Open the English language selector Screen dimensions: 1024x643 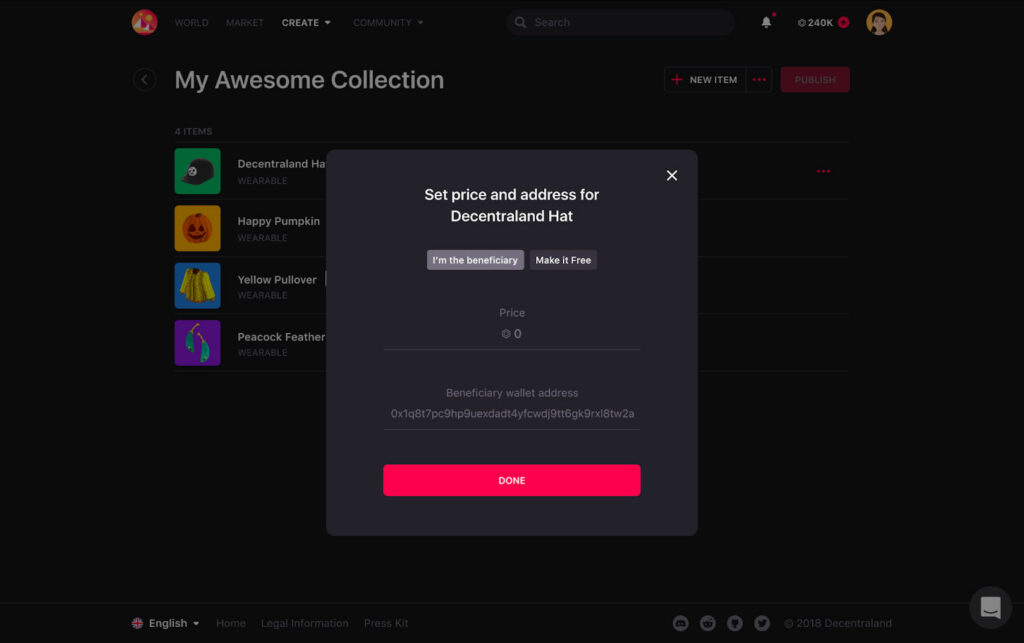(166, 623)
